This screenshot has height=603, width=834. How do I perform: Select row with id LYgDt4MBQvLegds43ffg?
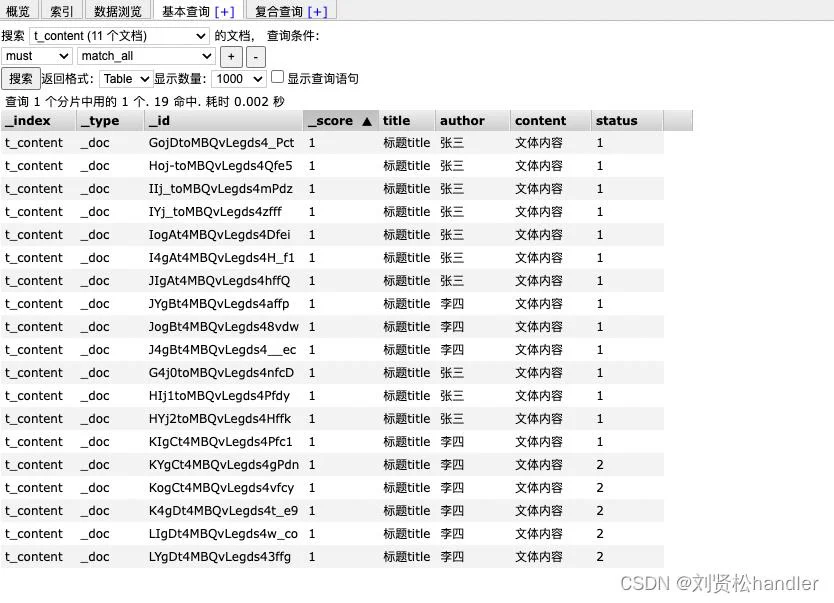(x=332, y=557)
